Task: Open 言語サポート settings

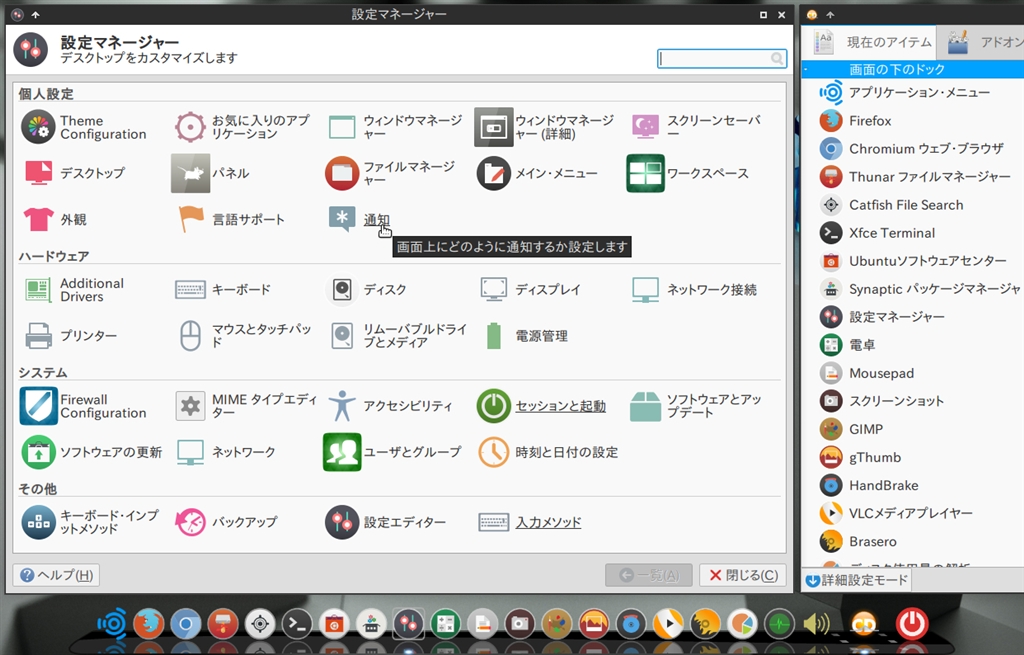Action: (x=231, y=219)
